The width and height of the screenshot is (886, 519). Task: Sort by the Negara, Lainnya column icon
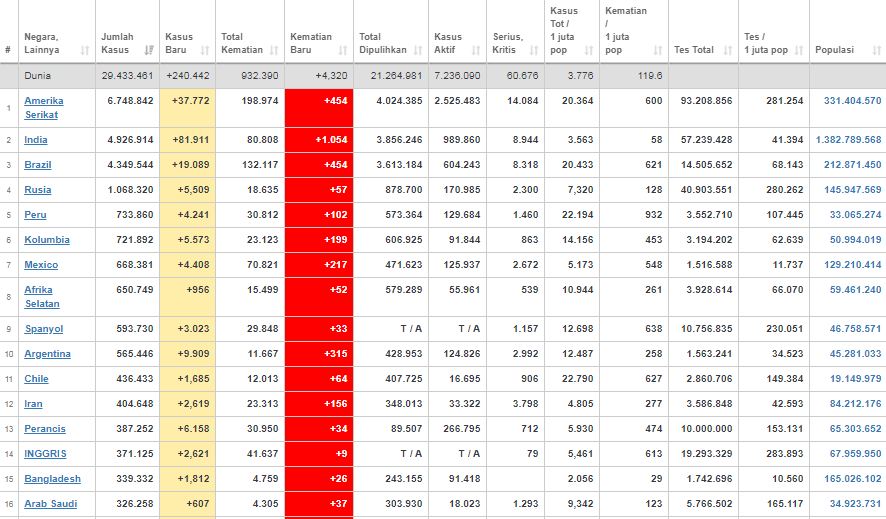click(x=85, y=50)
